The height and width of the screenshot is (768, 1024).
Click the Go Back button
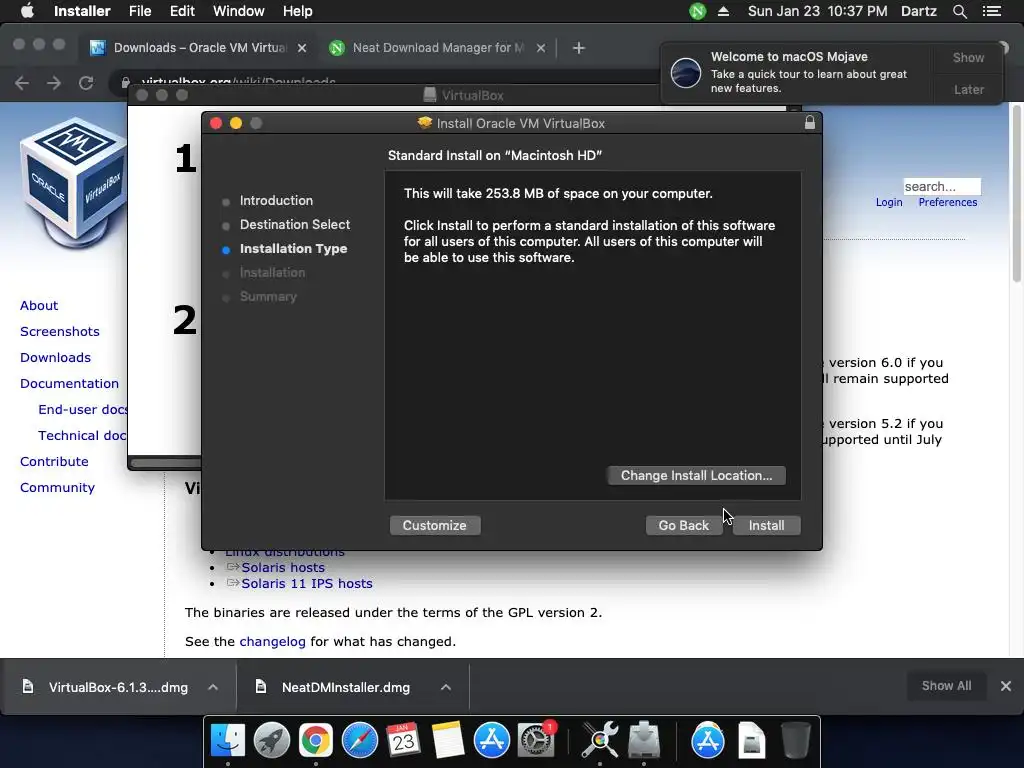coord(683,526)
